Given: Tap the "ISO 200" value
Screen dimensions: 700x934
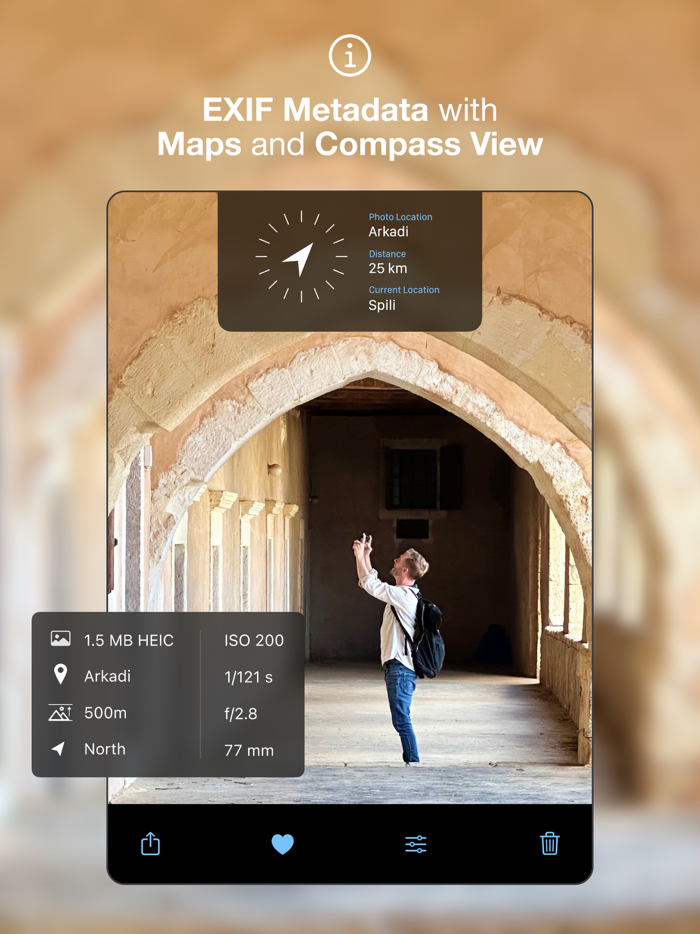Looking at the screenshot, I should [254, 640].
